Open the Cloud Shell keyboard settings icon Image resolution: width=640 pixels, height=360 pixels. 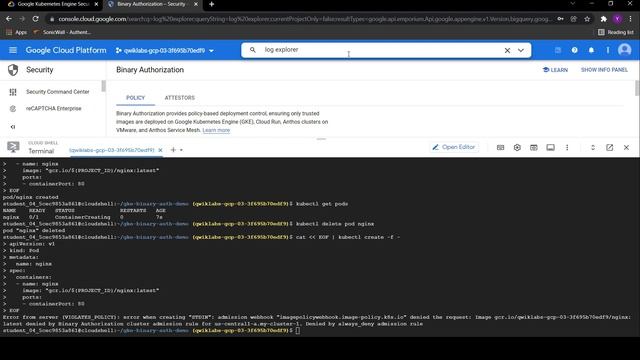point(500,147)
